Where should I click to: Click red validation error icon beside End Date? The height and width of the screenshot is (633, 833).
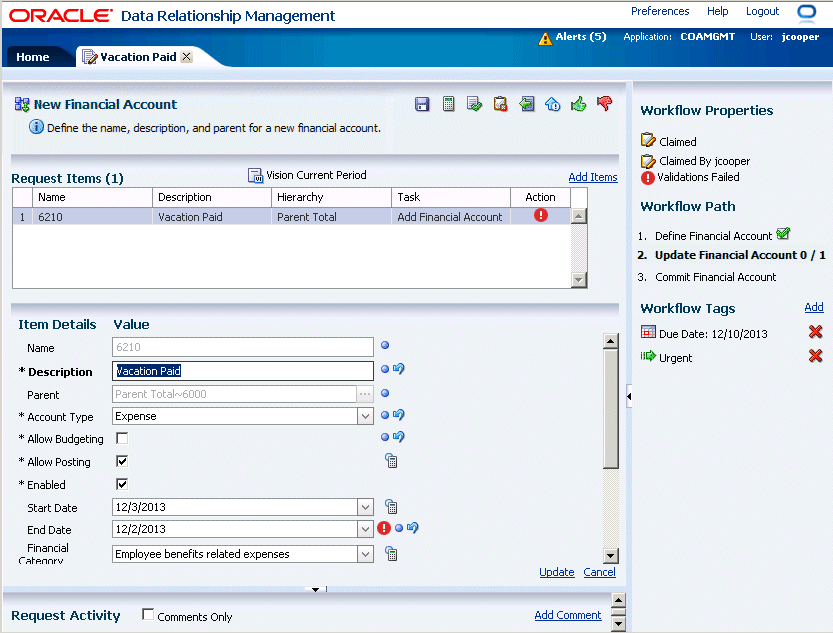tap(384, 528)
